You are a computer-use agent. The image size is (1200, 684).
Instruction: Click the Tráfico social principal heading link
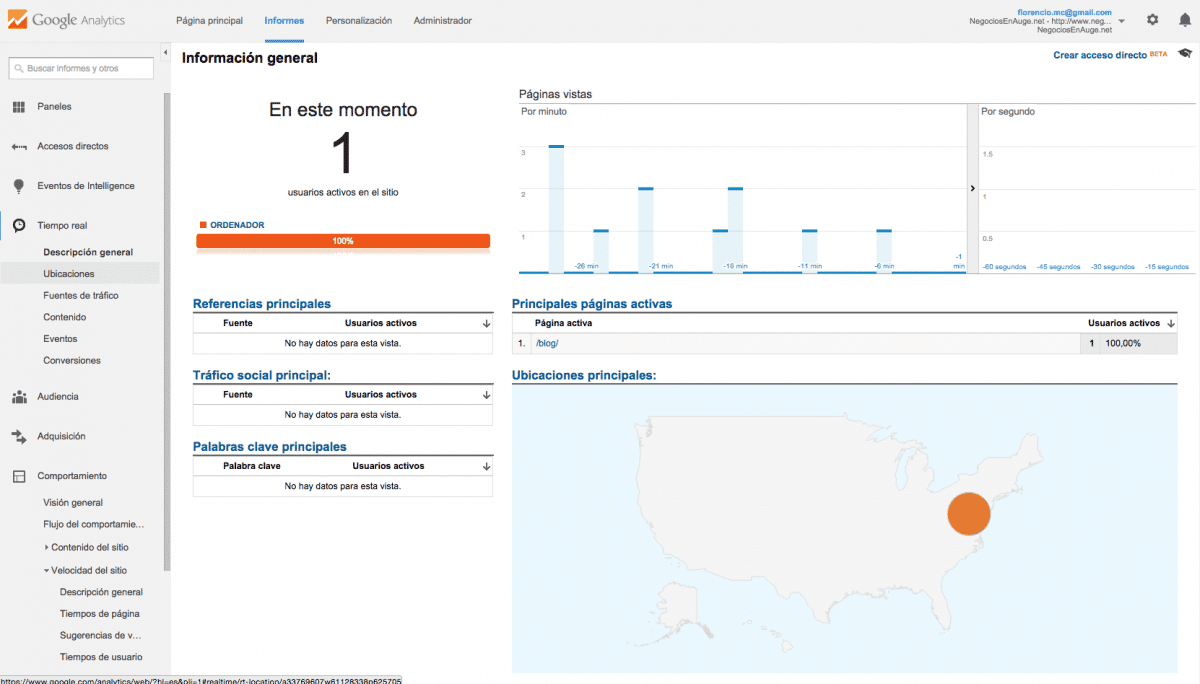(x=262, y=375)
